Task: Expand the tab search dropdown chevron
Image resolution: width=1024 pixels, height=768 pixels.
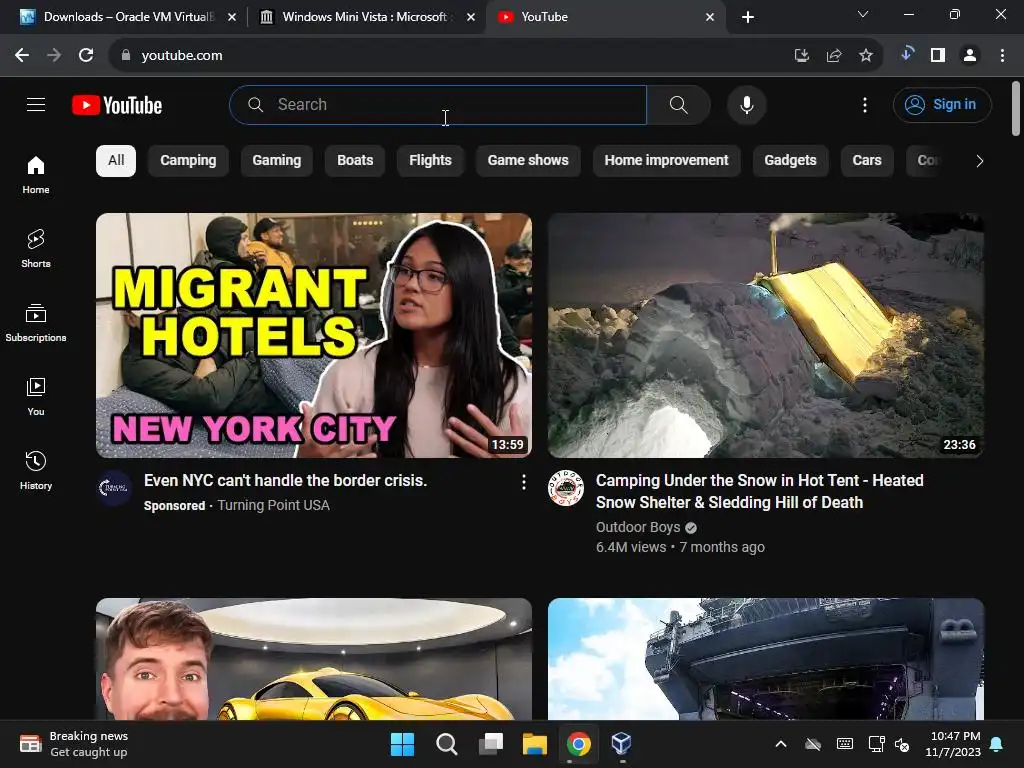Action: [863, 14]
